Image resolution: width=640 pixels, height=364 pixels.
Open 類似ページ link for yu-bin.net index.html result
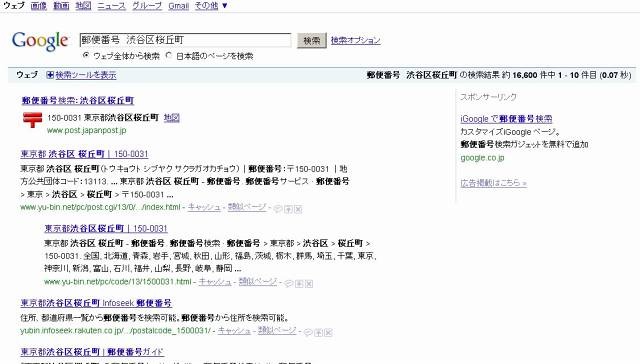tap(247, 207)
